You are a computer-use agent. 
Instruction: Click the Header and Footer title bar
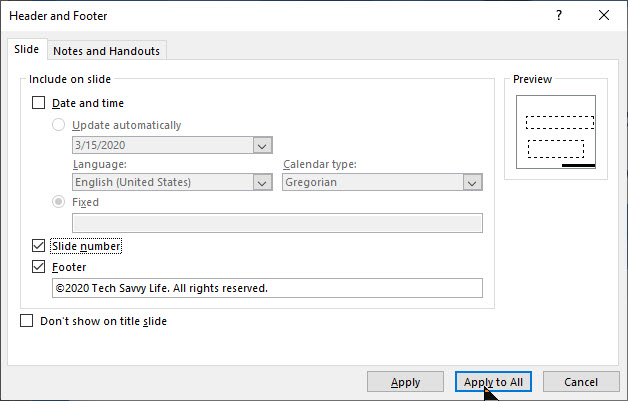(250, 16)
